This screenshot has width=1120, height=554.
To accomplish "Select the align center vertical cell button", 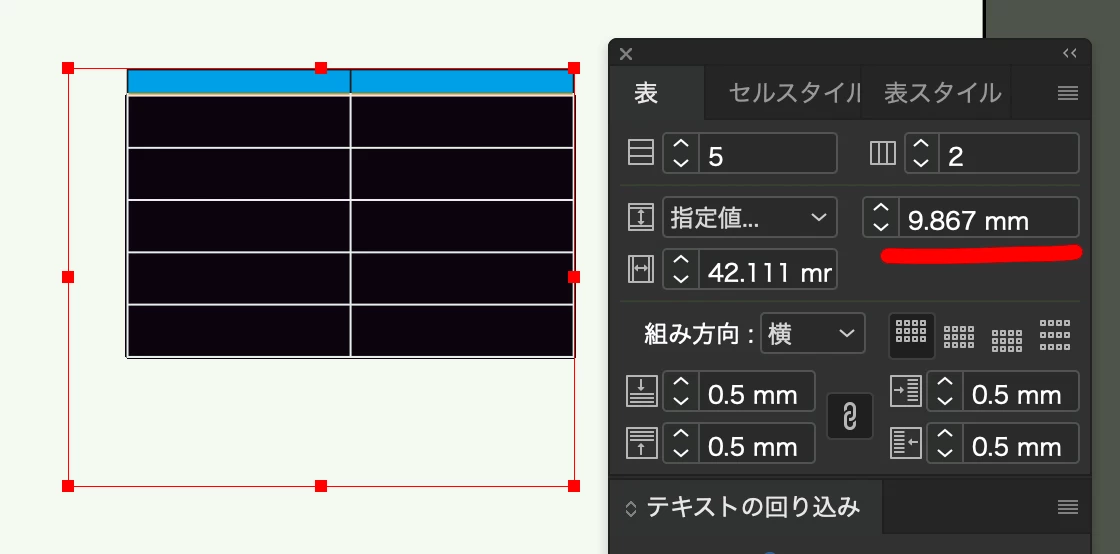I will (959, 336).
